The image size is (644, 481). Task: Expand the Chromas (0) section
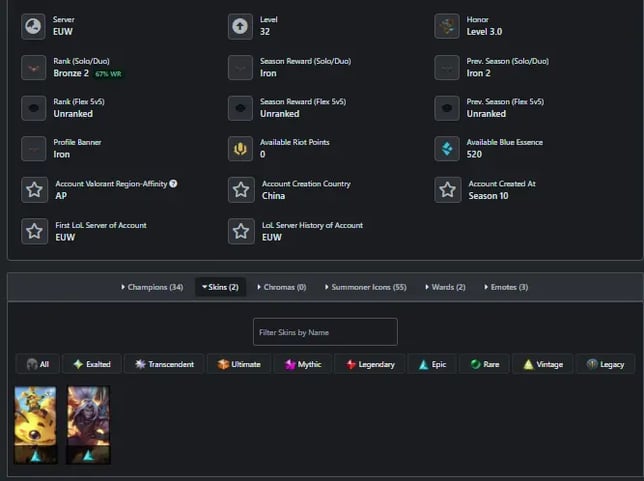tap(281, 288)
